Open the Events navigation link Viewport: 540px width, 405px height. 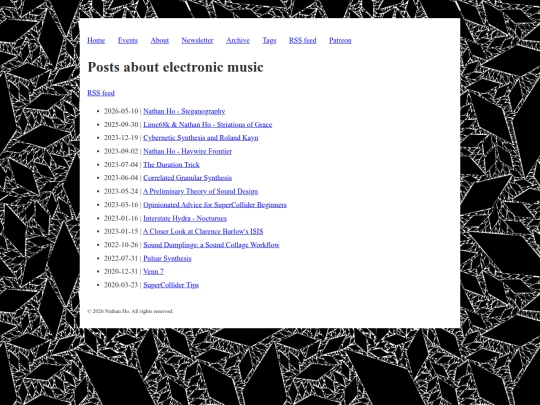[127, 40]
